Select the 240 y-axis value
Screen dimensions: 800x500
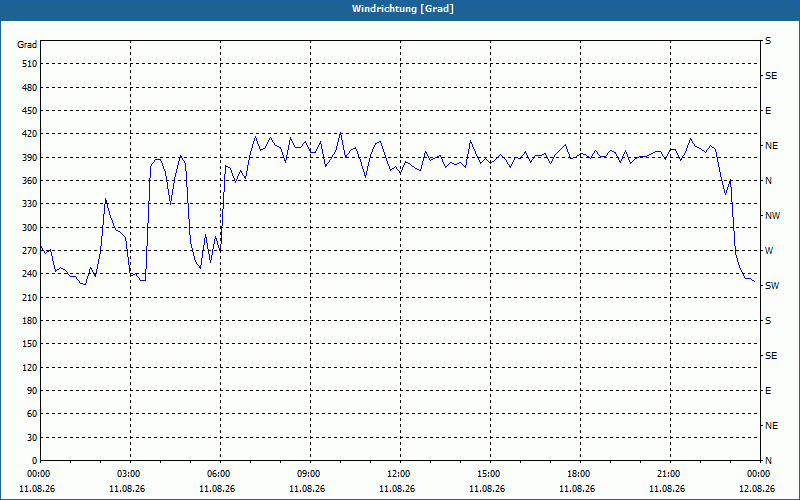click(30, 274)
